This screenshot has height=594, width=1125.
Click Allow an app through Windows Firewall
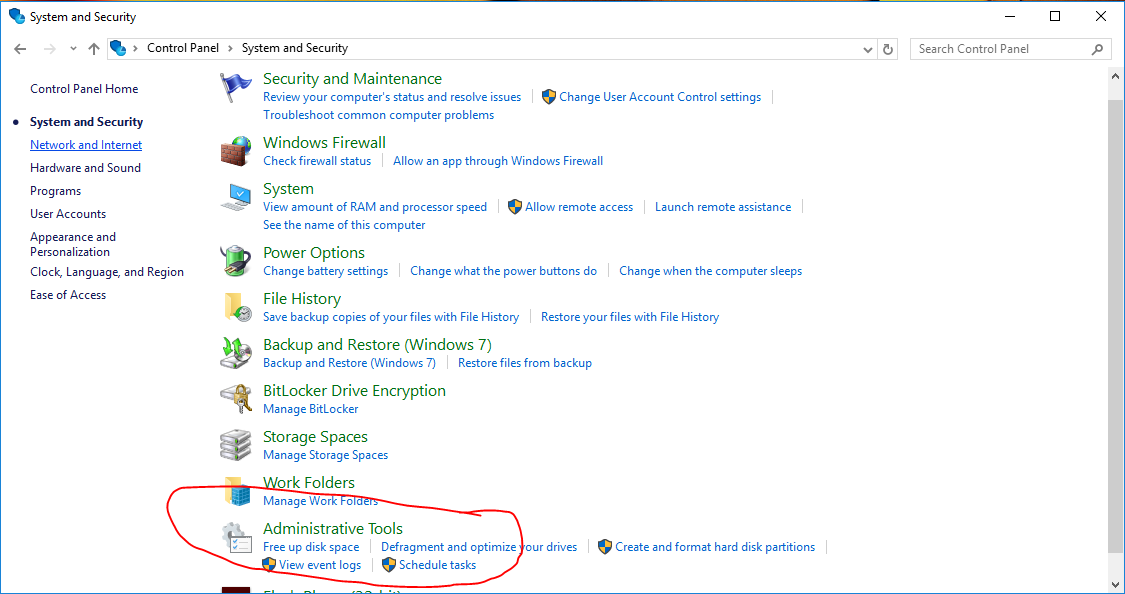(498, 161)
